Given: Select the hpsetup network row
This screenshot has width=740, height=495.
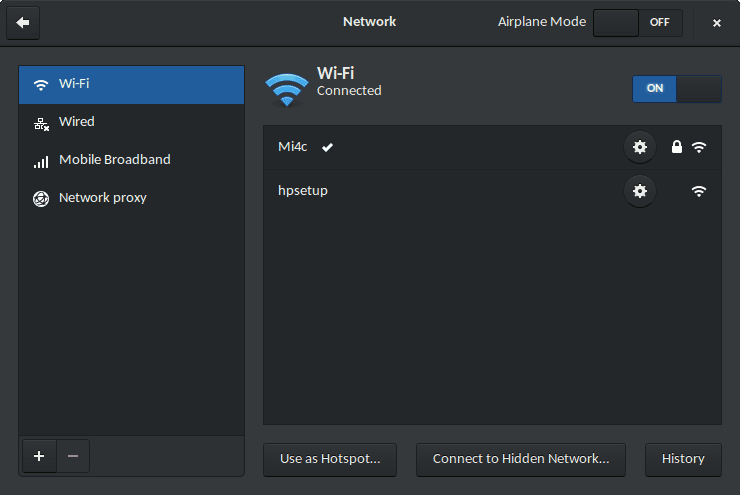Looking at the screenshot, I should [x=440, y=190].
